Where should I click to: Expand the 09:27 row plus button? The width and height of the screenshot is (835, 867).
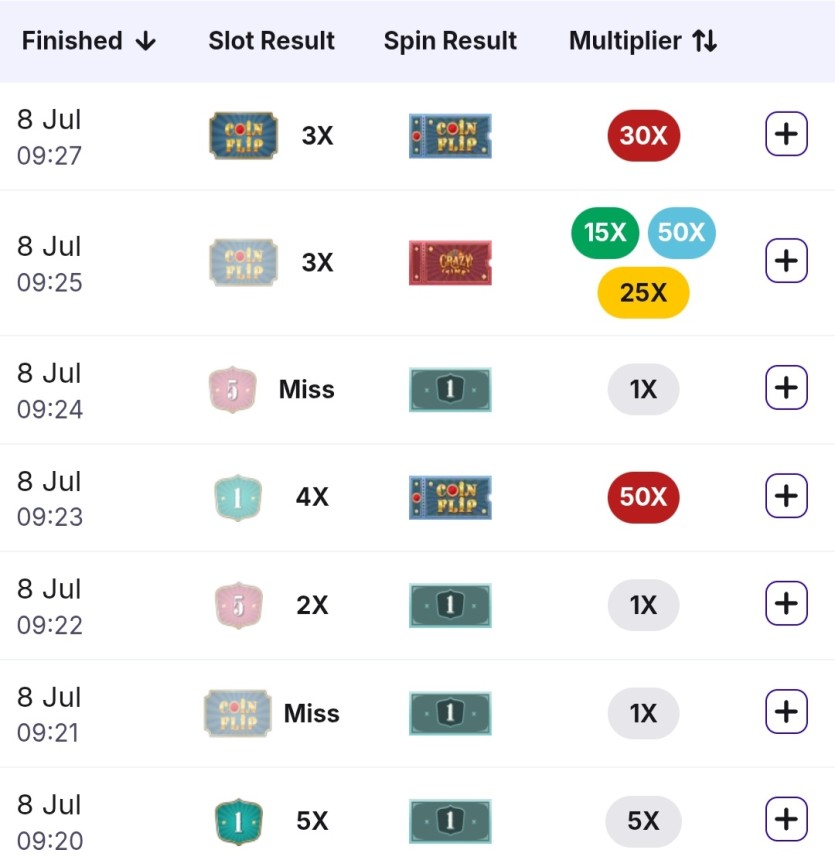786,134
